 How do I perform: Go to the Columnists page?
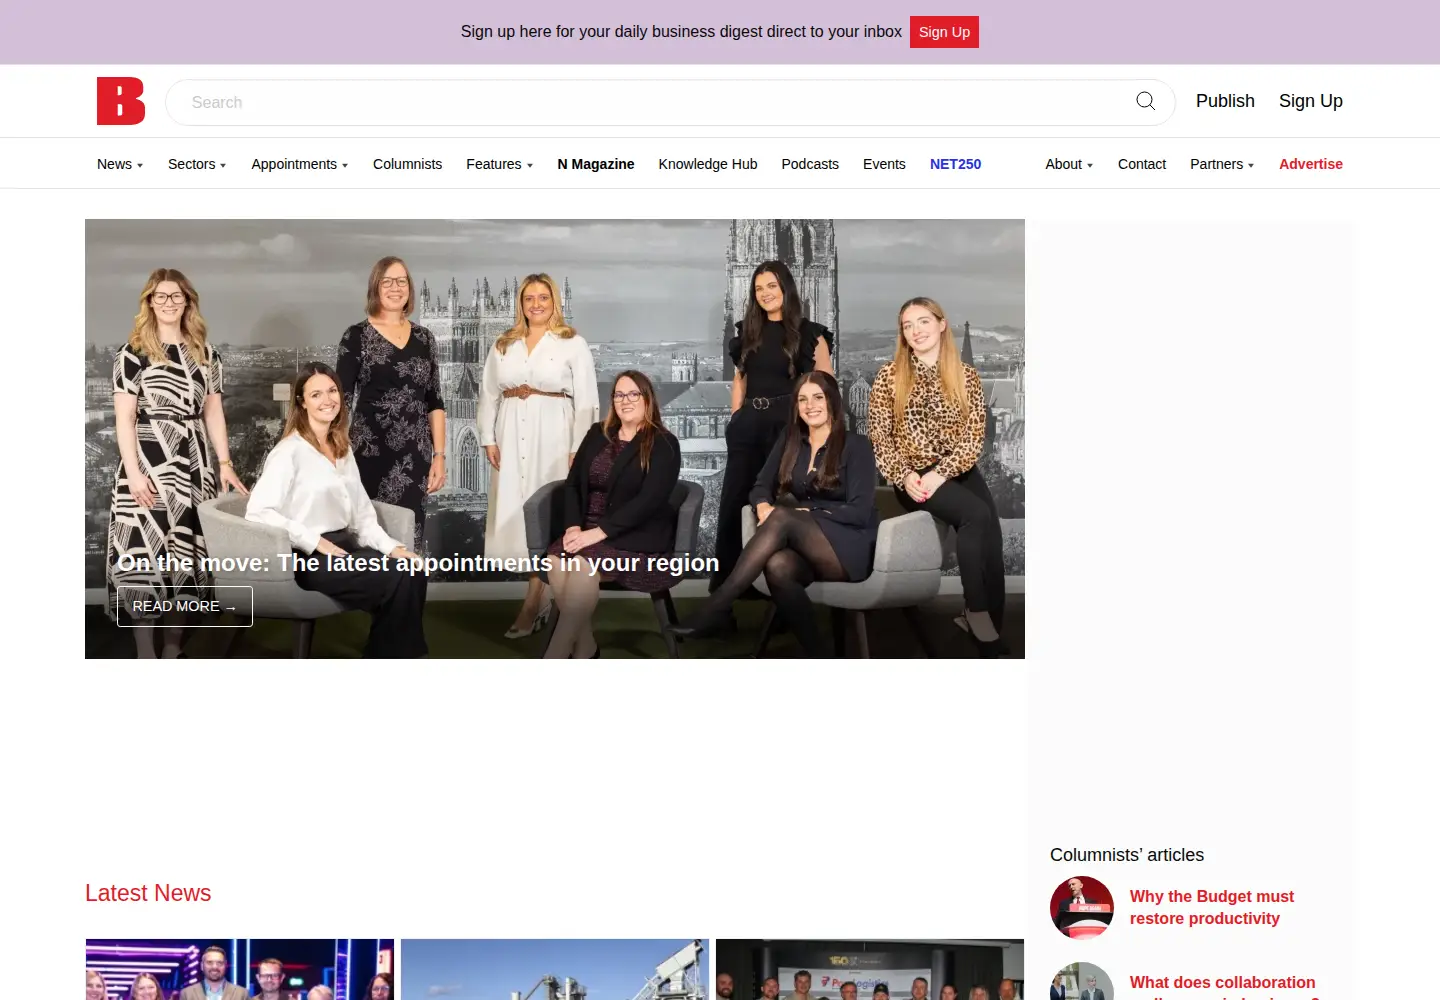click(x=407, y=164)
